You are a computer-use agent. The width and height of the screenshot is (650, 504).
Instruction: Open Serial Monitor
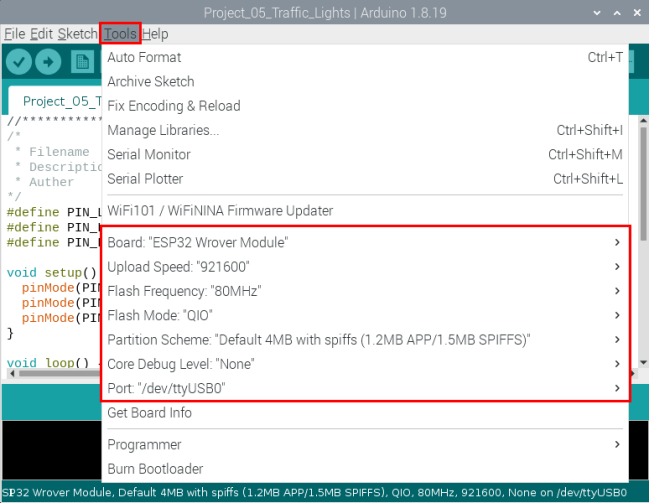(x=365, y=155)
